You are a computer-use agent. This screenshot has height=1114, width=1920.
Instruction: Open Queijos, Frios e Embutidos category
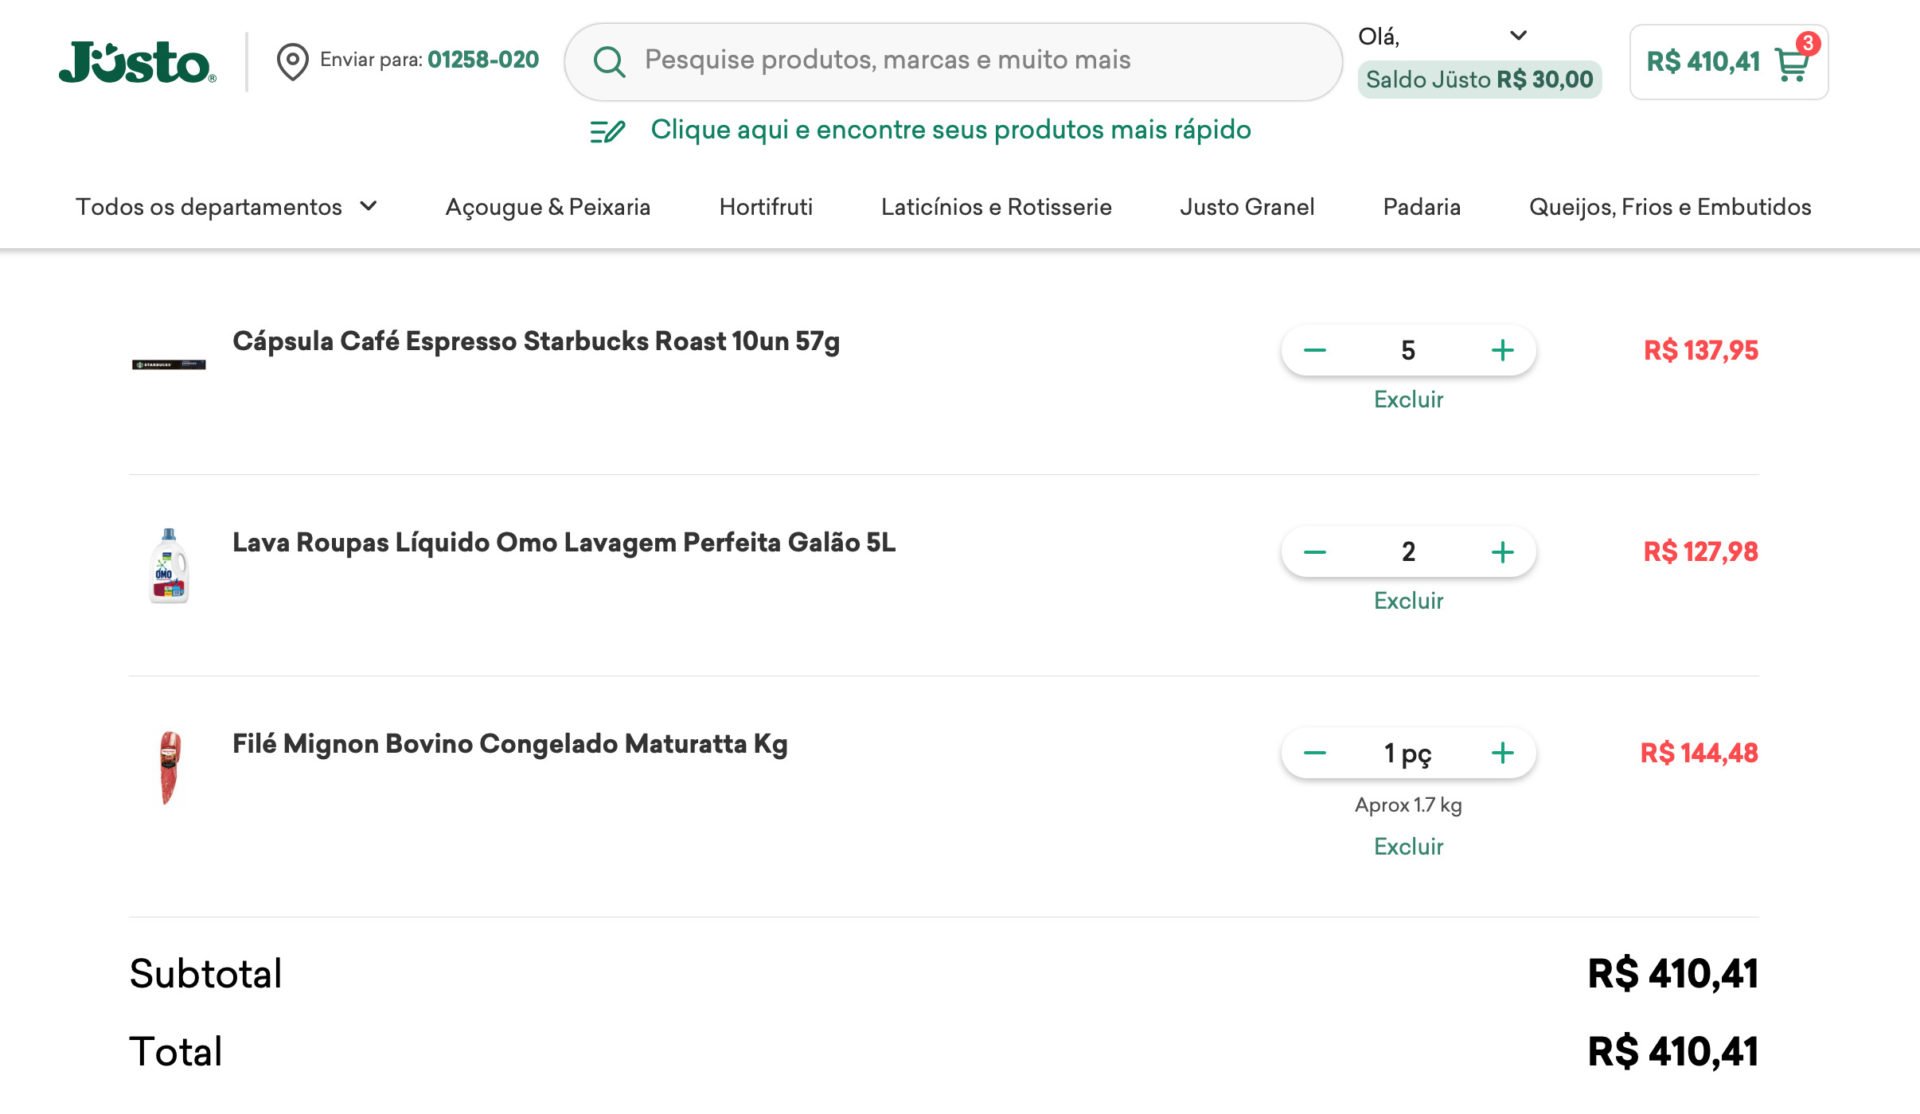1669,207
